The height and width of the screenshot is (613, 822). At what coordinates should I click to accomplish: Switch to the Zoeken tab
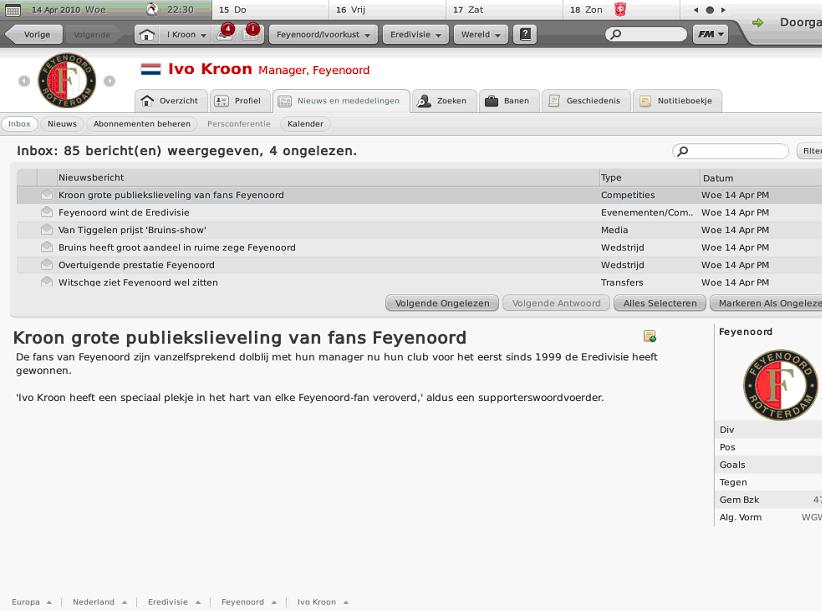pyautogui.click(x=444, y=101)
